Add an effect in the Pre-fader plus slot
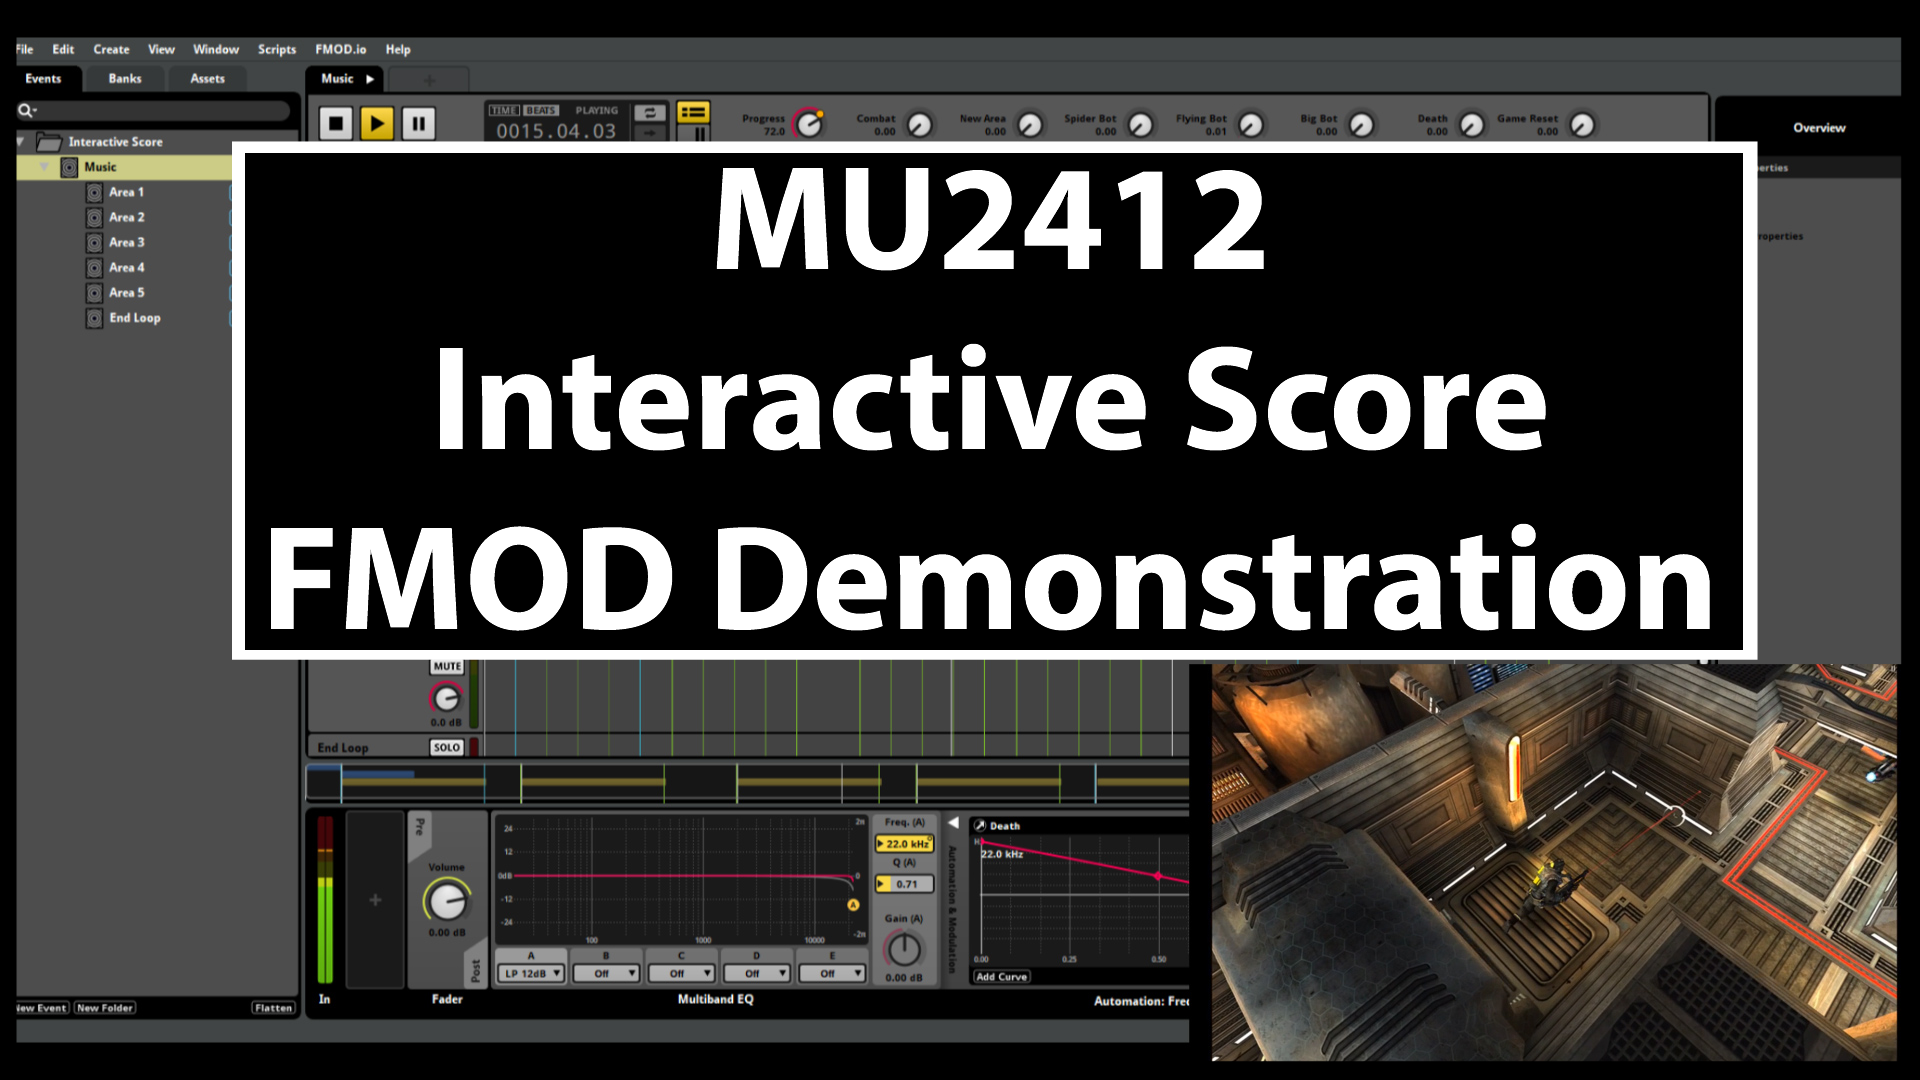1920x1080 pixels. 375,900
